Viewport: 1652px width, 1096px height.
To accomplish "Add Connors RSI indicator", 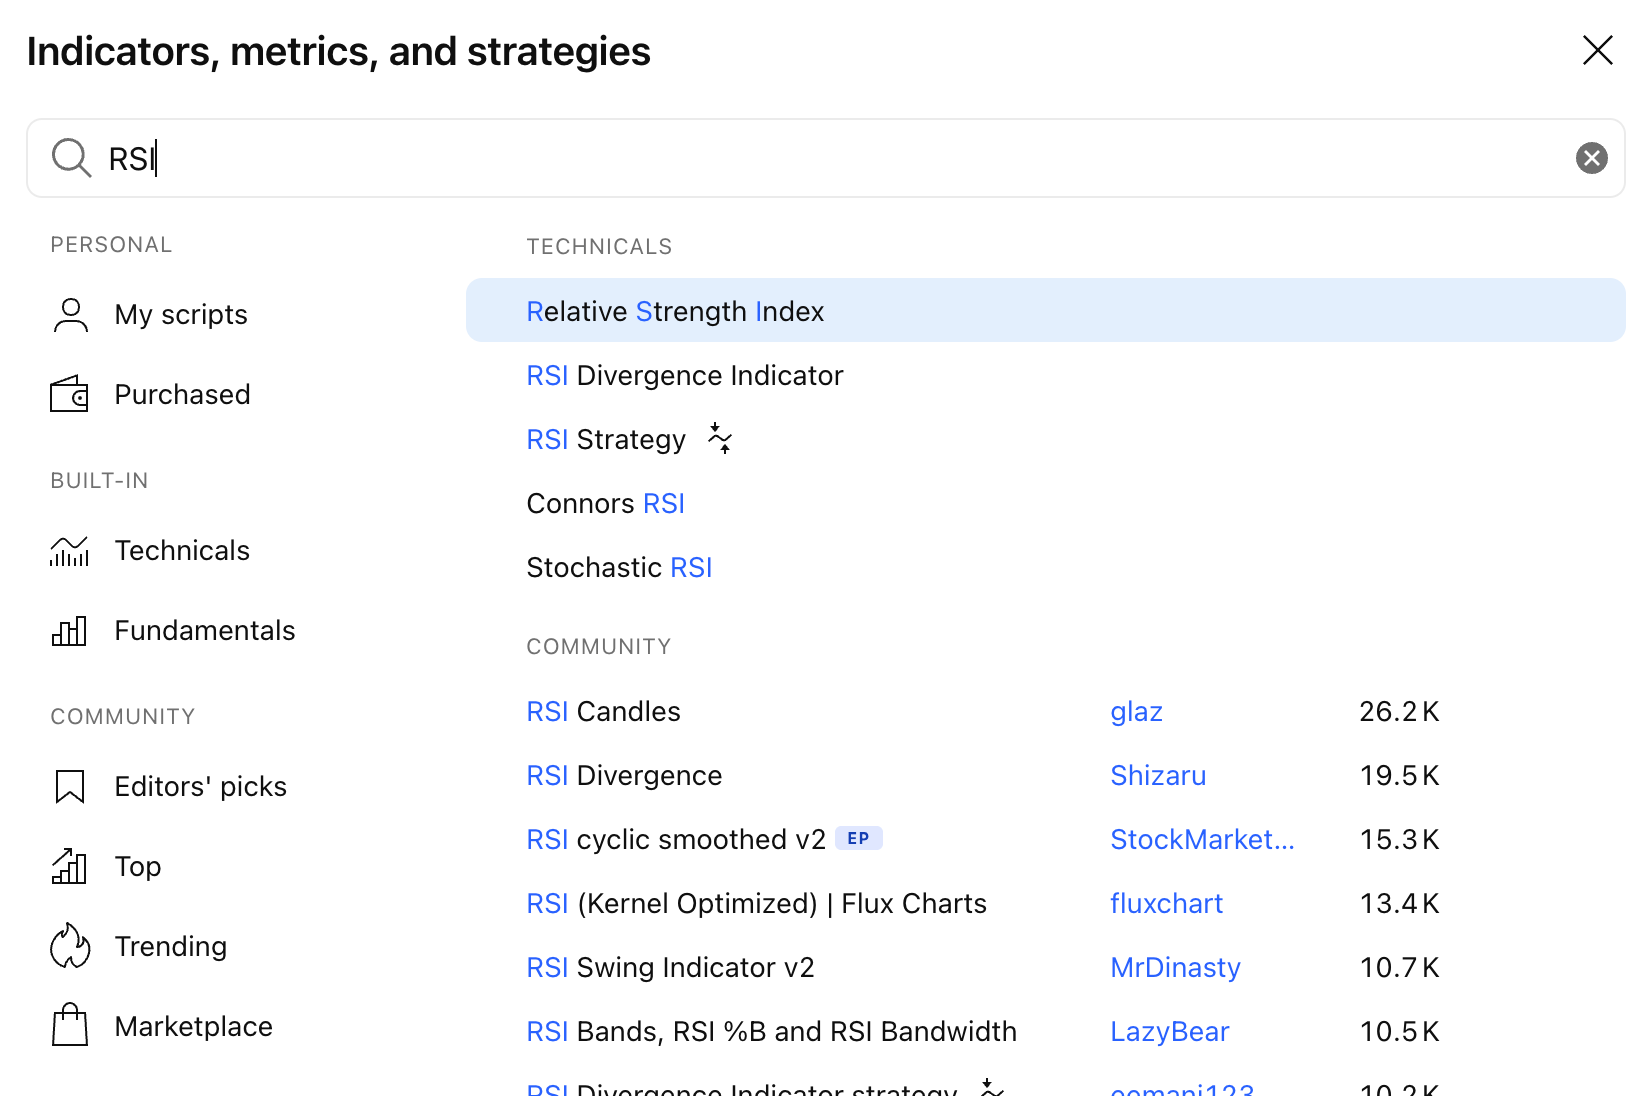I will 1045,503.
